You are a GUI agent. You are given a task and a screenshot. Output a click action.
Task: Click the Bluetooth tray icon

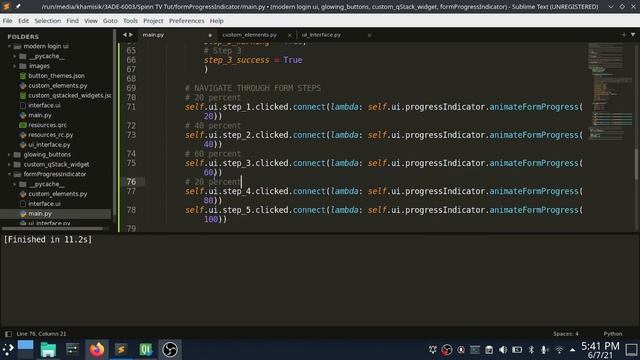tap(531, 350)
